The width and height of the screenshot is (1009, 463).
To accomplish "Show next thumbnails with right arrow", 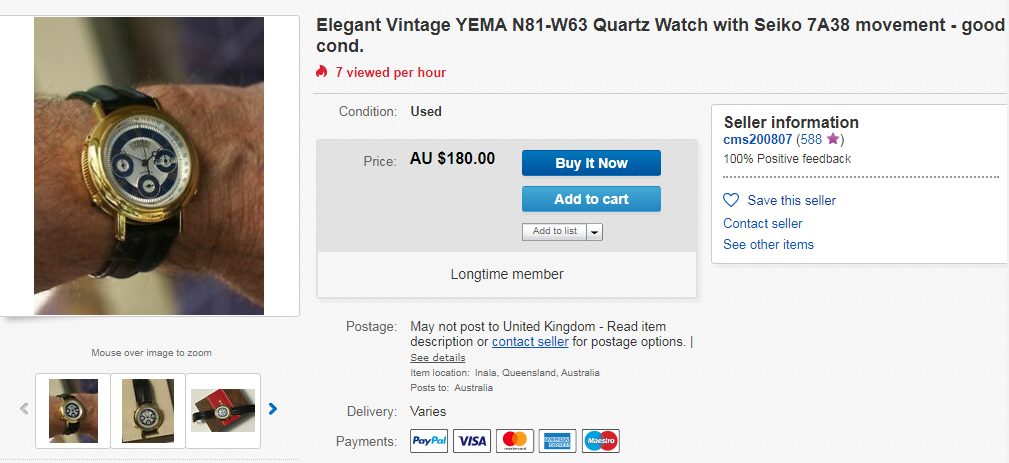I will [272, 408].
